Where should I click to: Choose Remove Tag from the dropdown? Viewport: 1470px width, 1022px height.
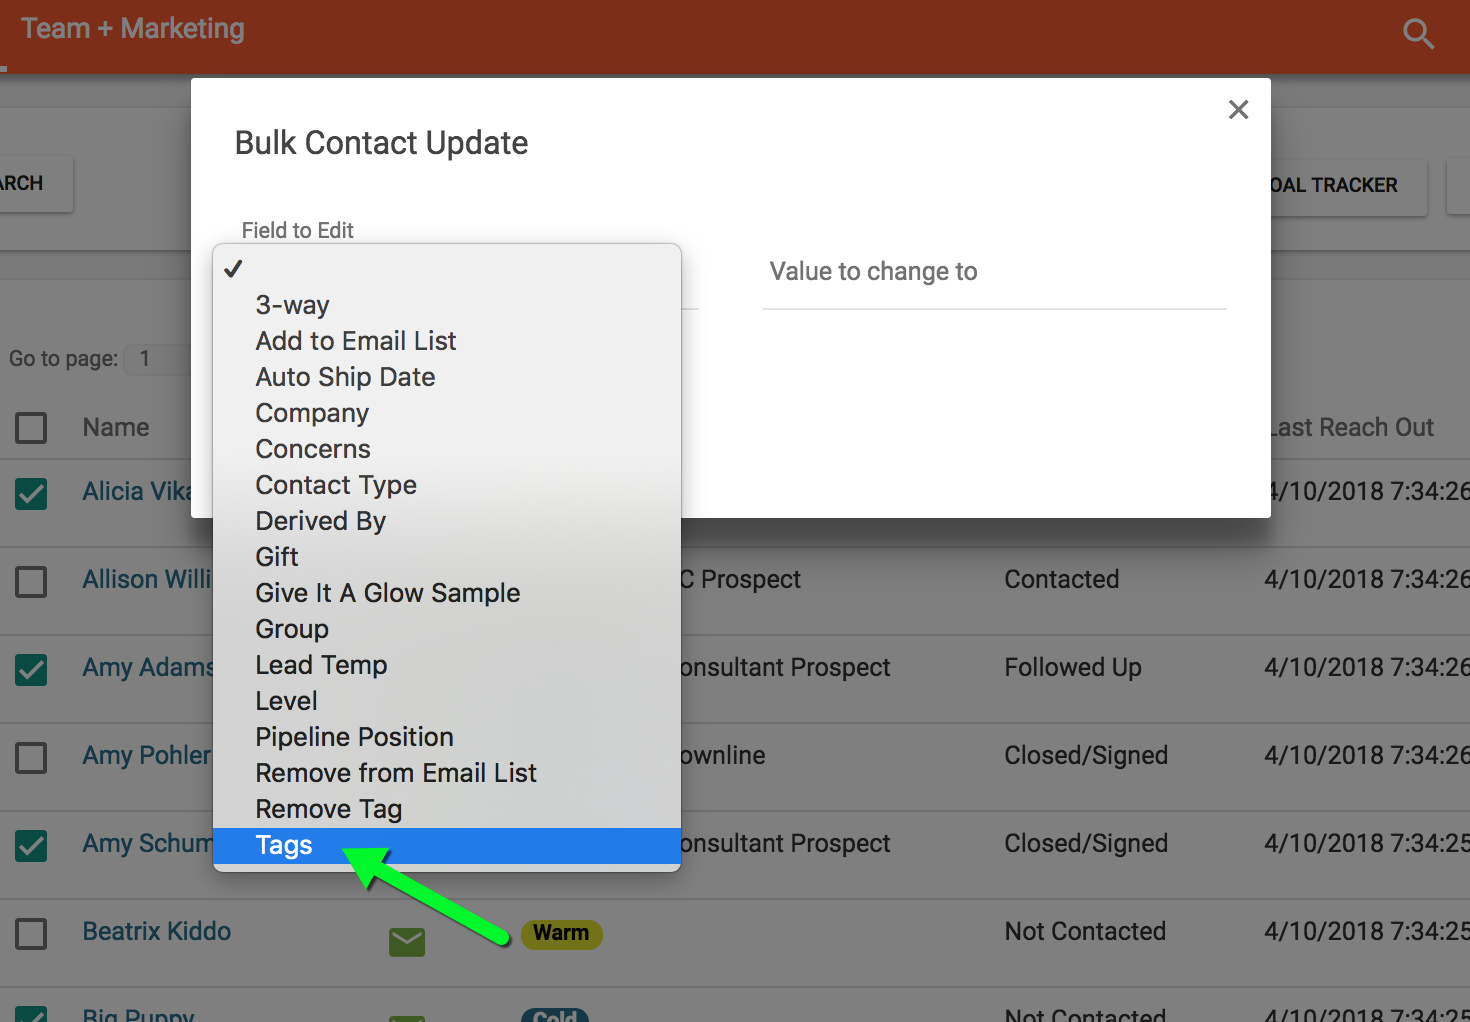point(329,808)
